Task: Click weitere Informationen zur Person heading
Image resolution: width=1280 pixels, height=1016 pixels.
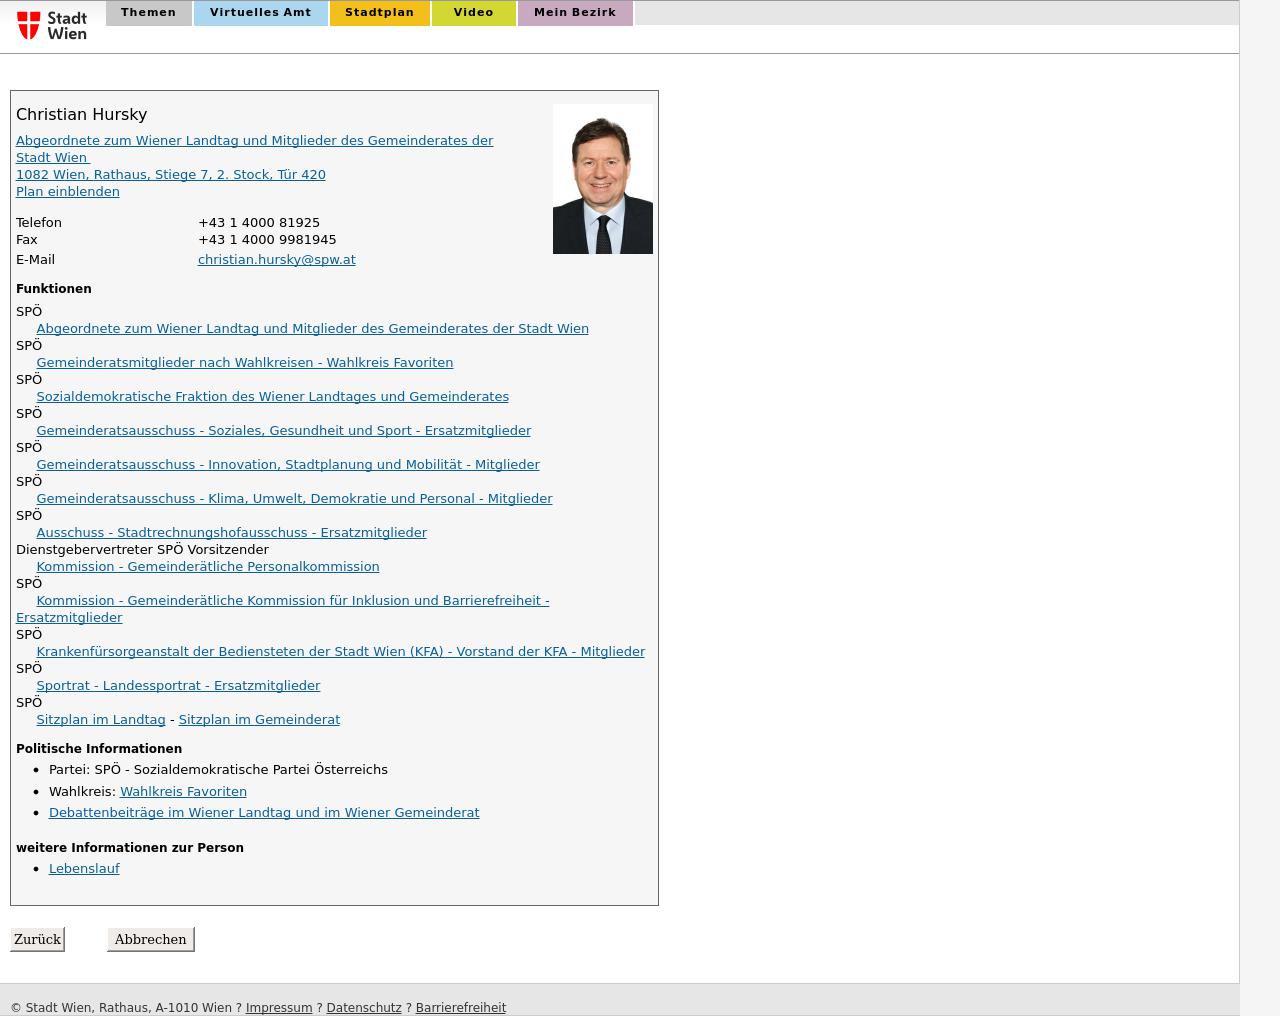Action: (130, 847)
